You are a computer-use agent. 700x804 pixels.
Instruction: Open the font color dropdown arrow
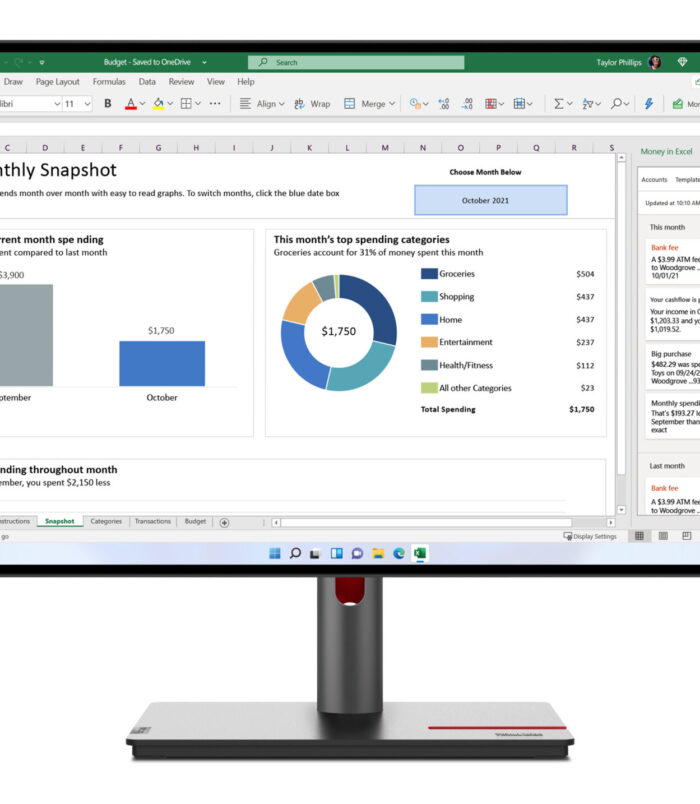[x=143, y=104]
